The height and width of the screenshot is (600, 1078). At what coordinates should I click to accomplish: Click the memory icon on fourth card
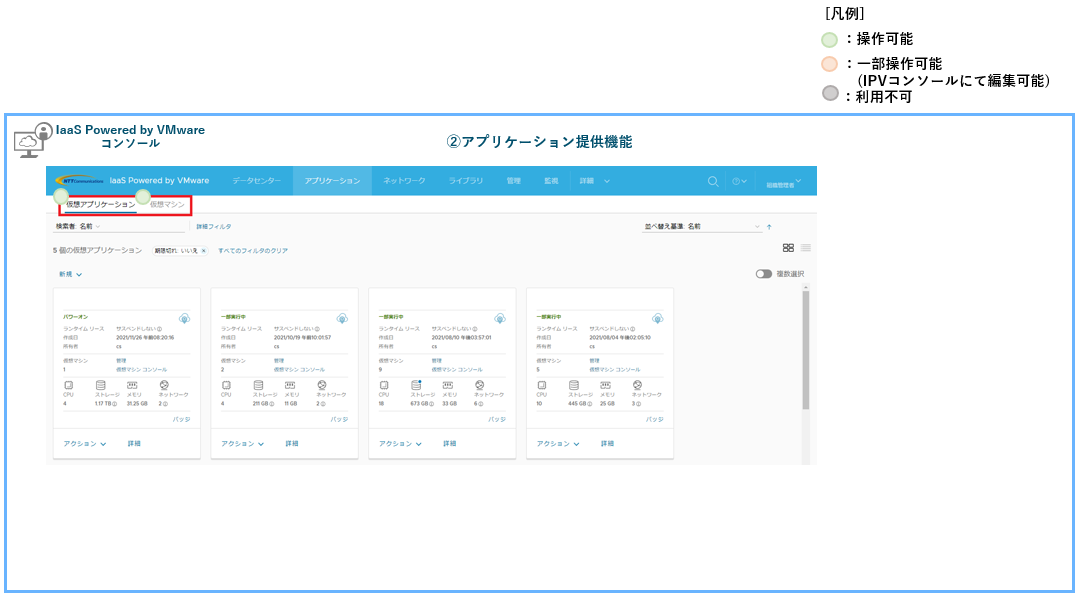click(x=606, y=385)
